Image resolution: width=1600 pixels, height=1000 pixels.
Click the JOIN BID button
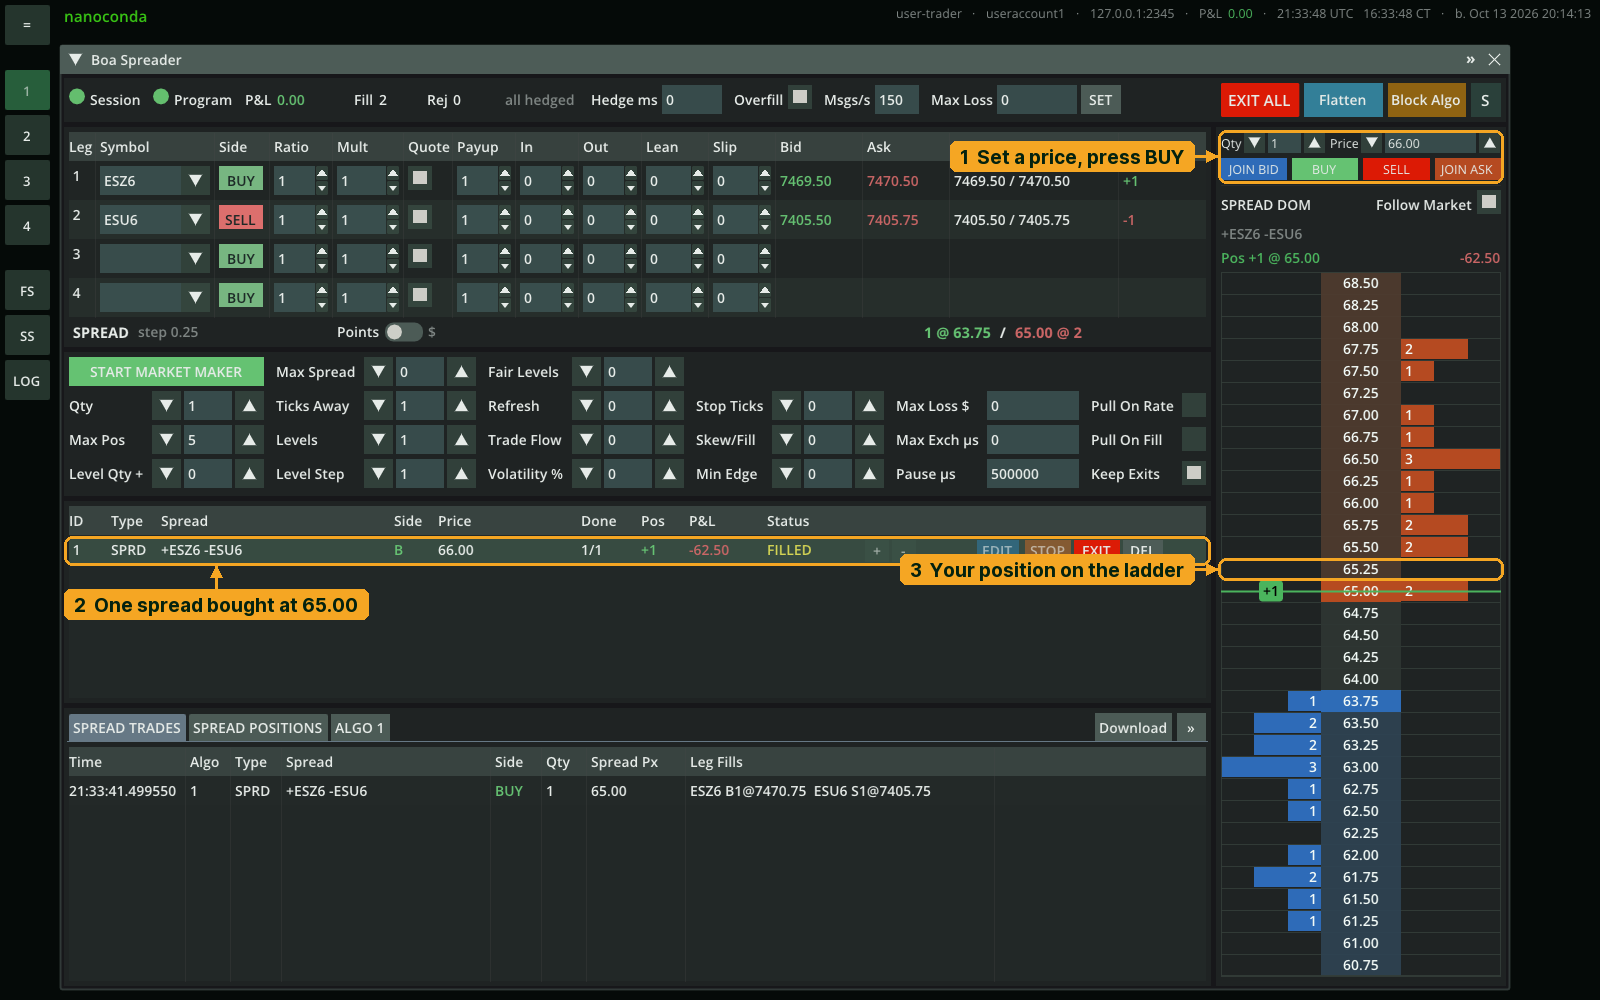coord(1253,169)
